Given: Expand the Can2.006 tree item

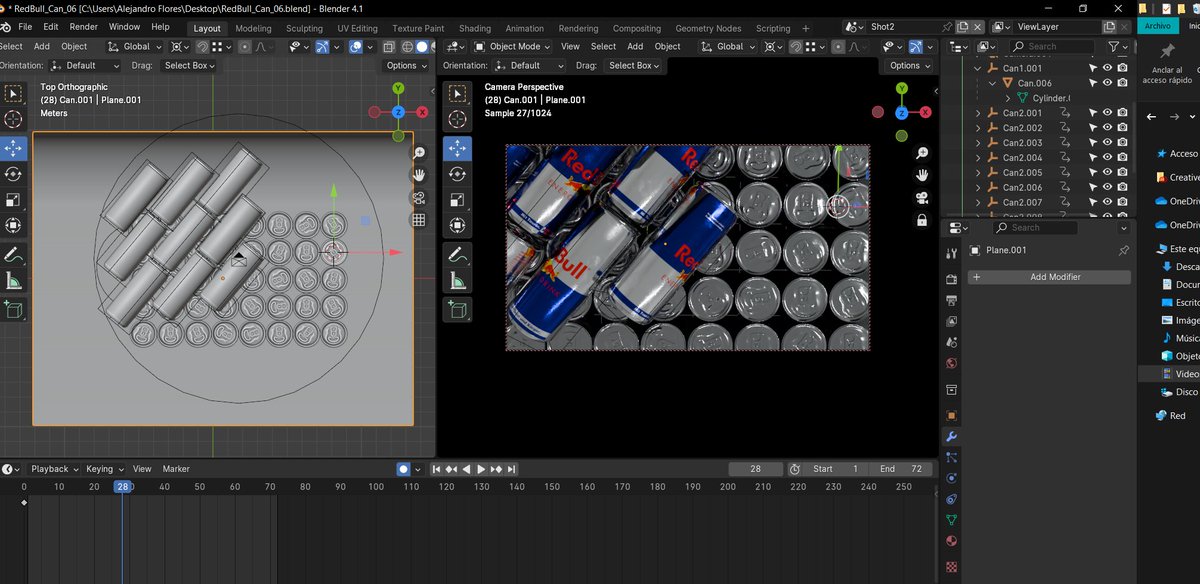Looking at the screenshot, I should pyautogui.click(x=978, y=187).
